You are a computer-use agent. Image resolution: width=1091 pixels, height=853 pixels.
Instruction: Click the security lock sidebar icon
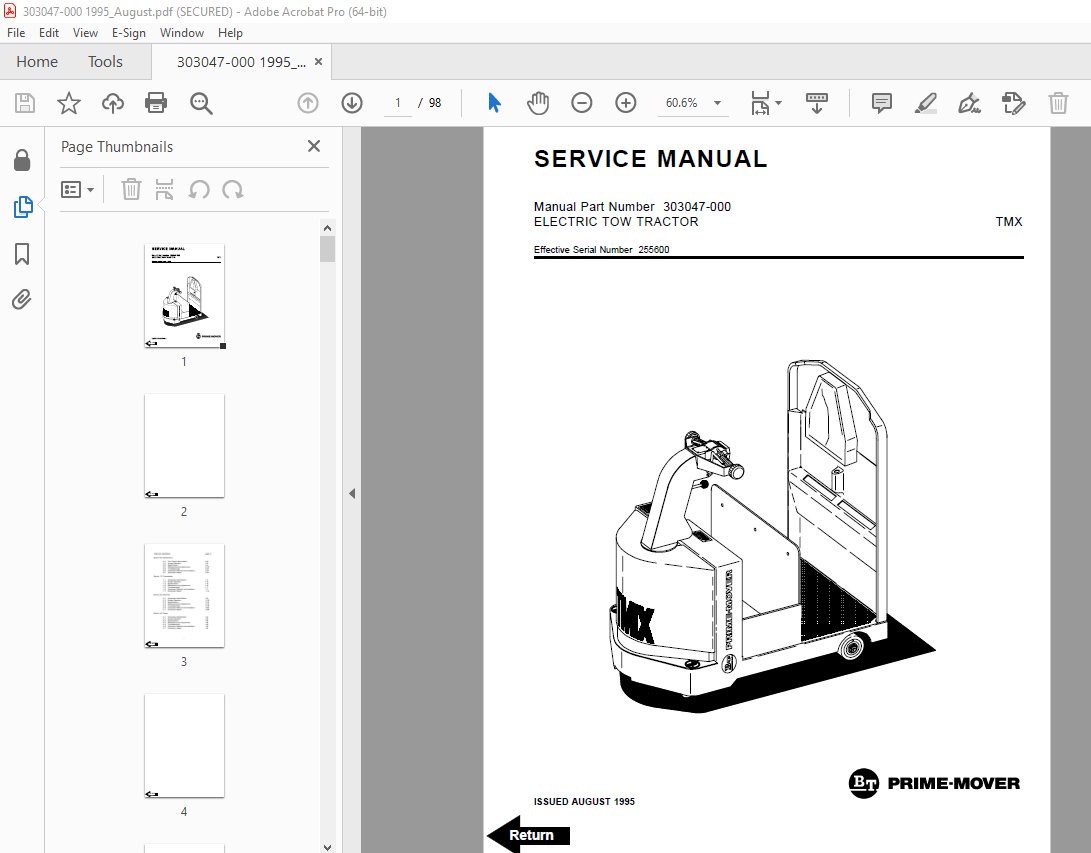click(x=22, y=161)
